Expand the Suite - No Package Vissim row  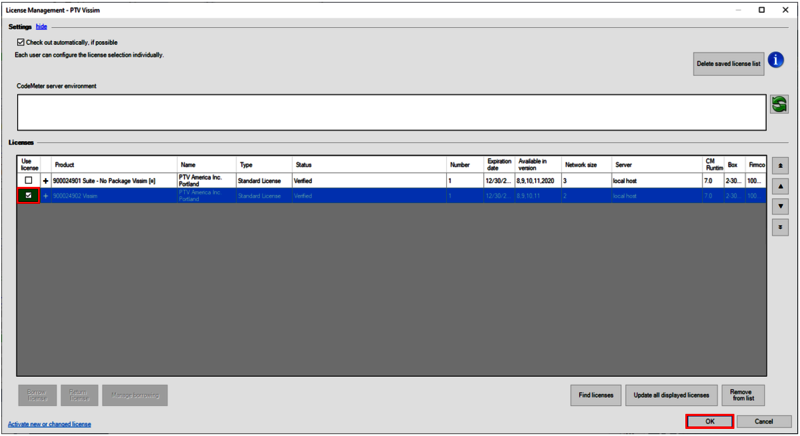click(x=45, y=181)
